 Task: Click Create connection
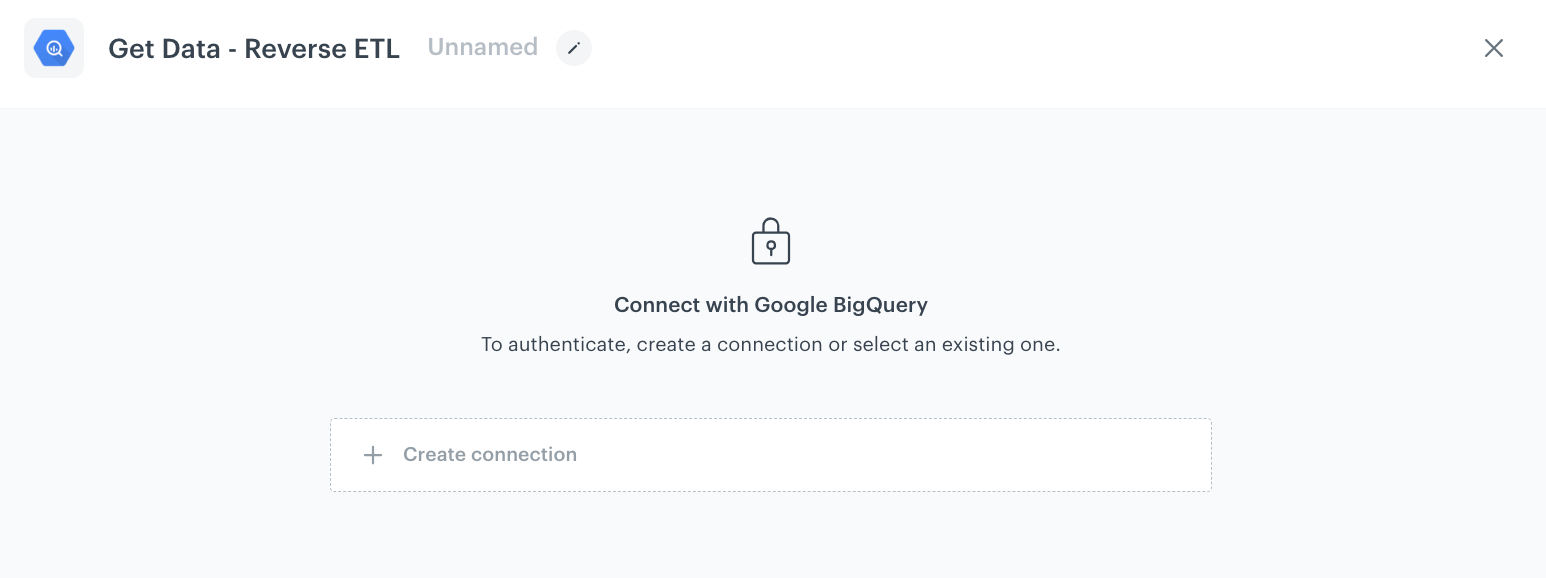490,455
